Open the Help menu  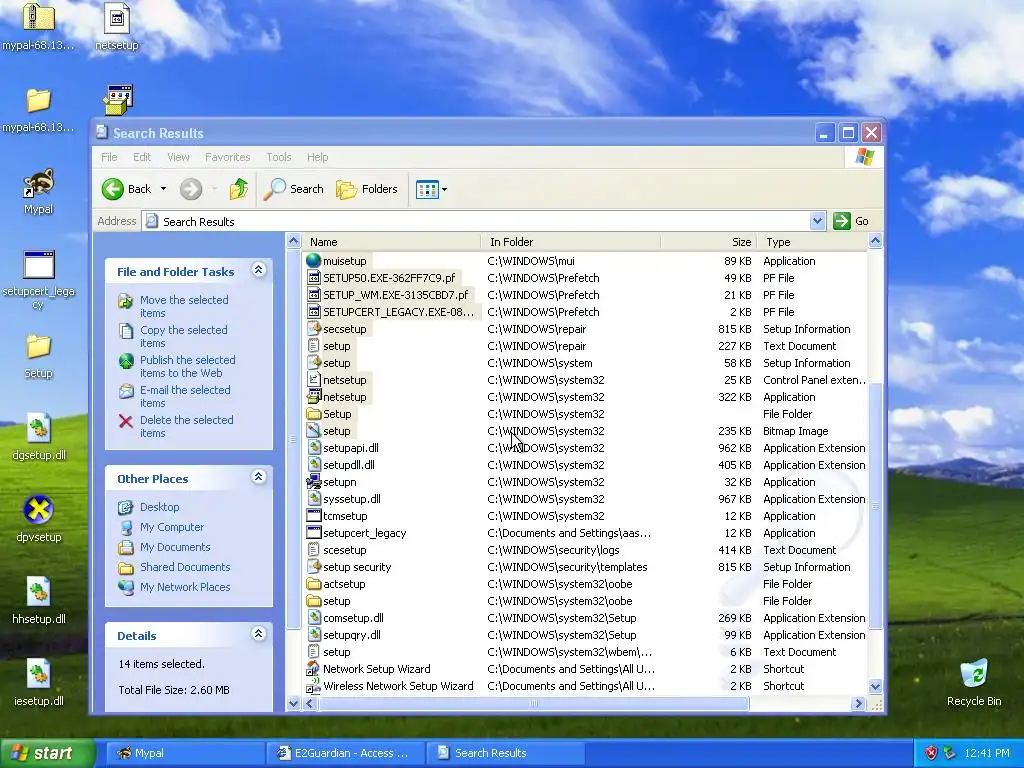317,157
